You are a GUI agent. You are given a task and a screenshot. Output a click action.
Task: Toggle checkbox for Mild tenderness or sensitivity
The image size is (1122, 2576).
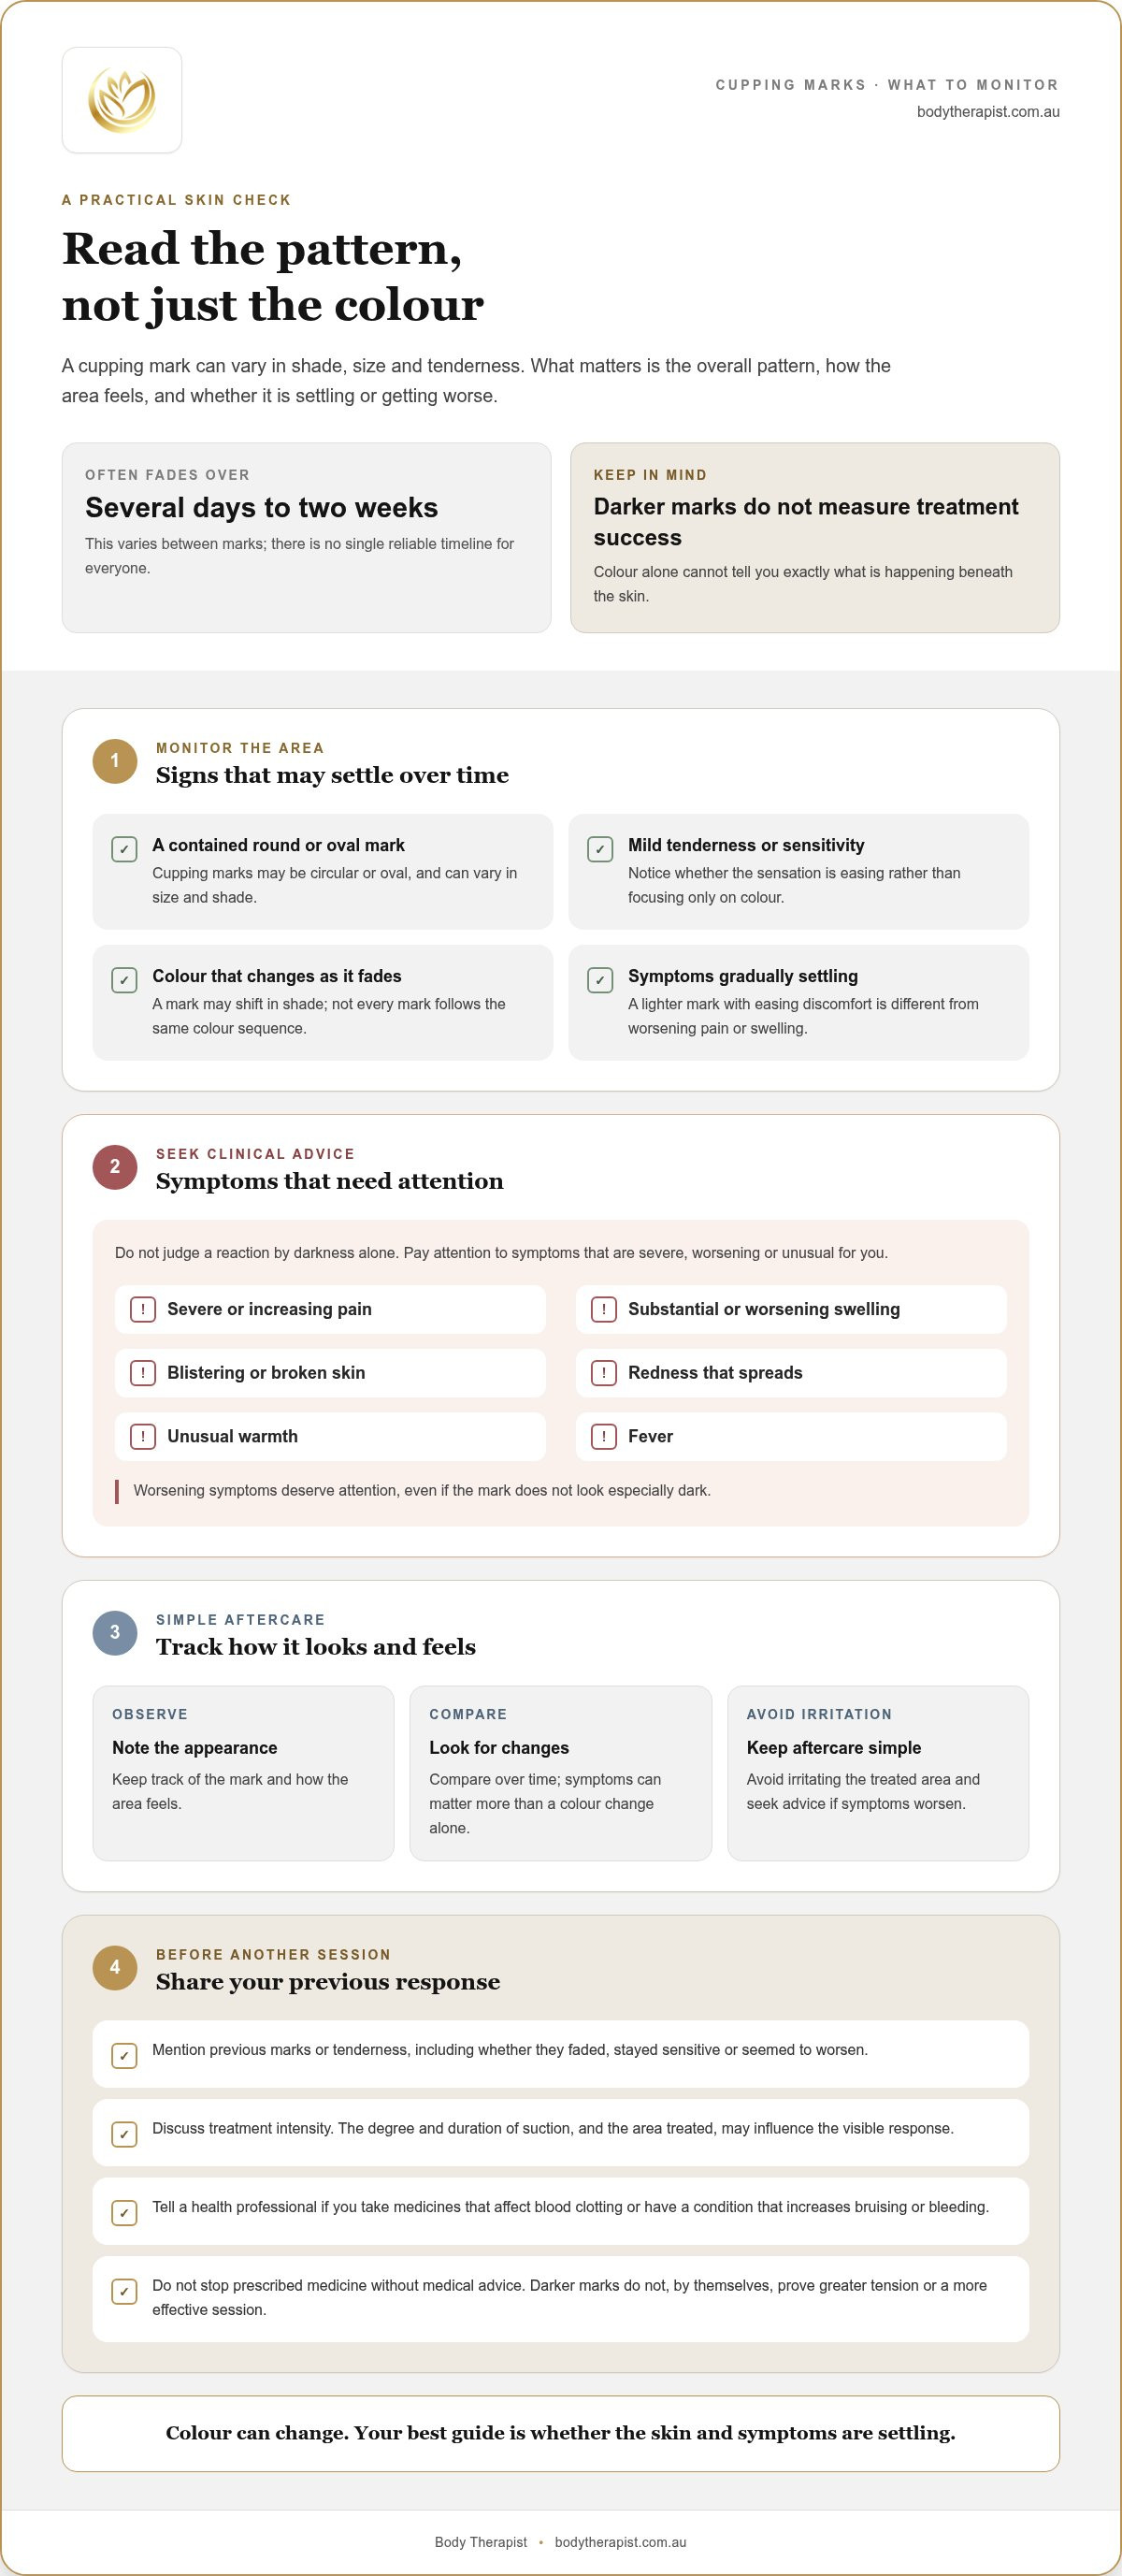(600, 849)
